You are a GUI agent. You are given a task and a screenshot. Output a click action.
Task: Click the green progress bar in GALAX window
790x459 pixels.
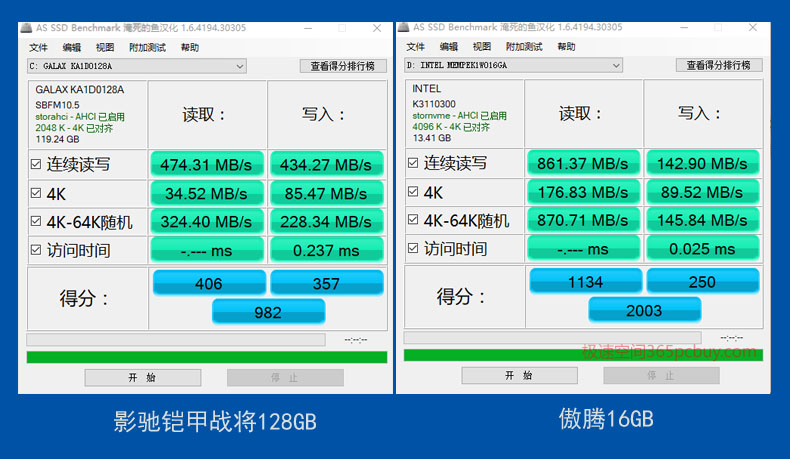pyautogui.click(x=207, y=357)
